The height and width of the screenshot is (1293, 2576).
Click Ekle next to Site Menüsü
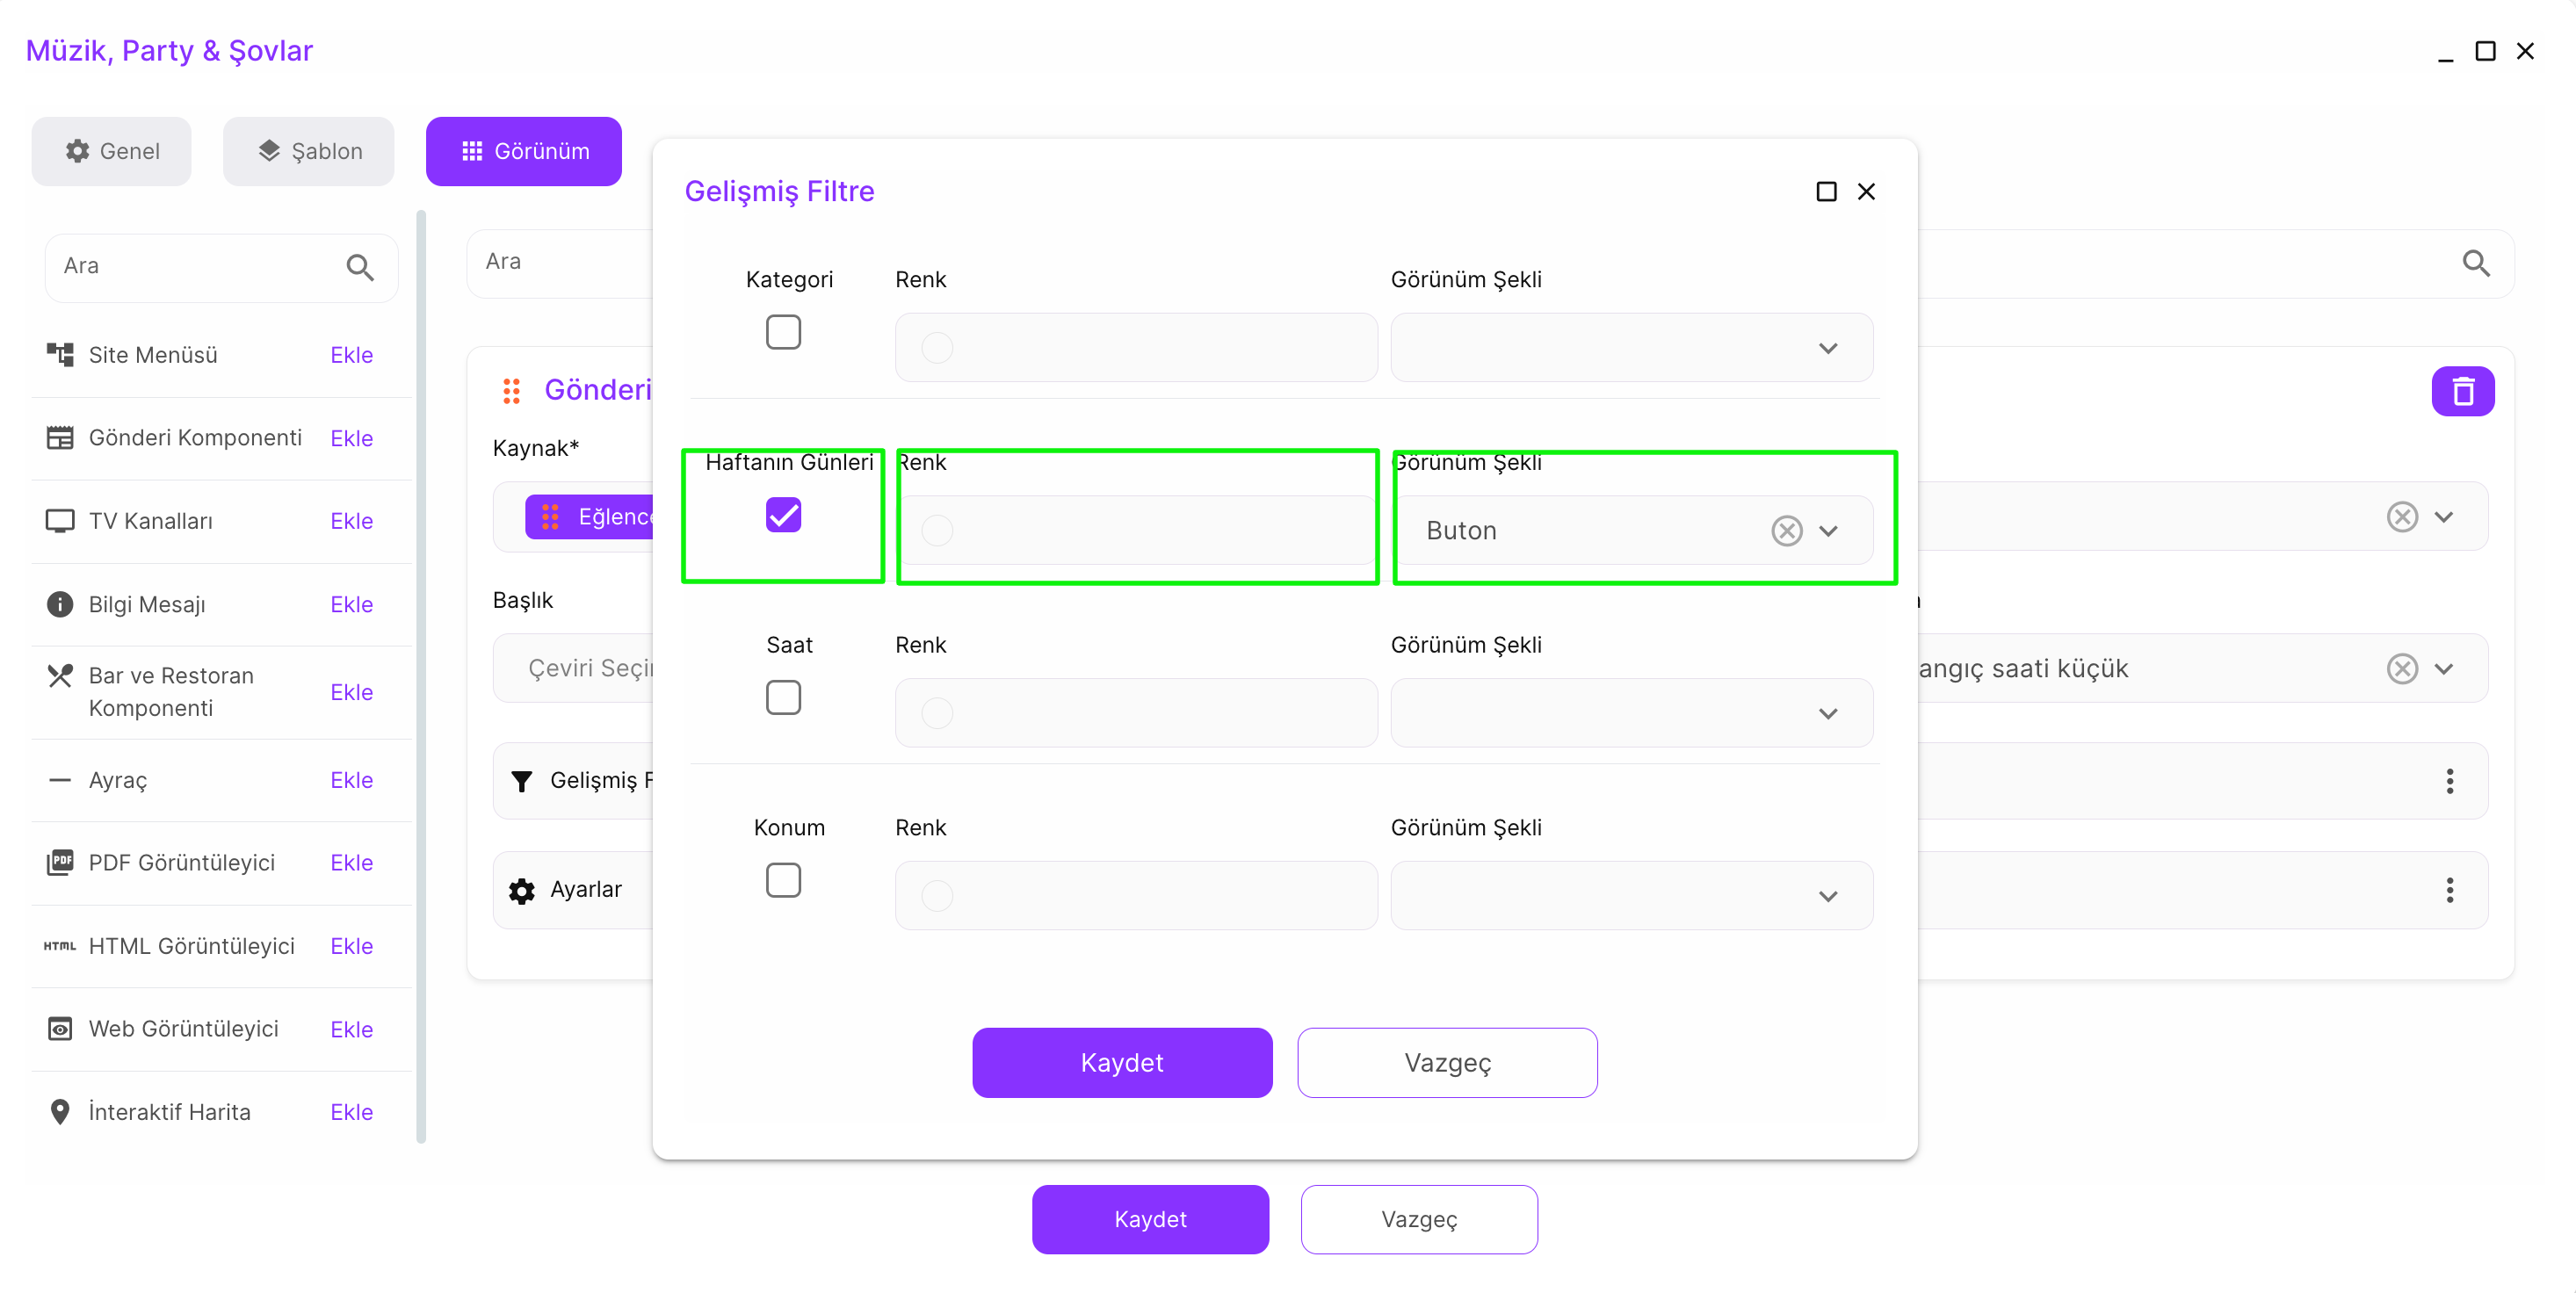(351, 355)
